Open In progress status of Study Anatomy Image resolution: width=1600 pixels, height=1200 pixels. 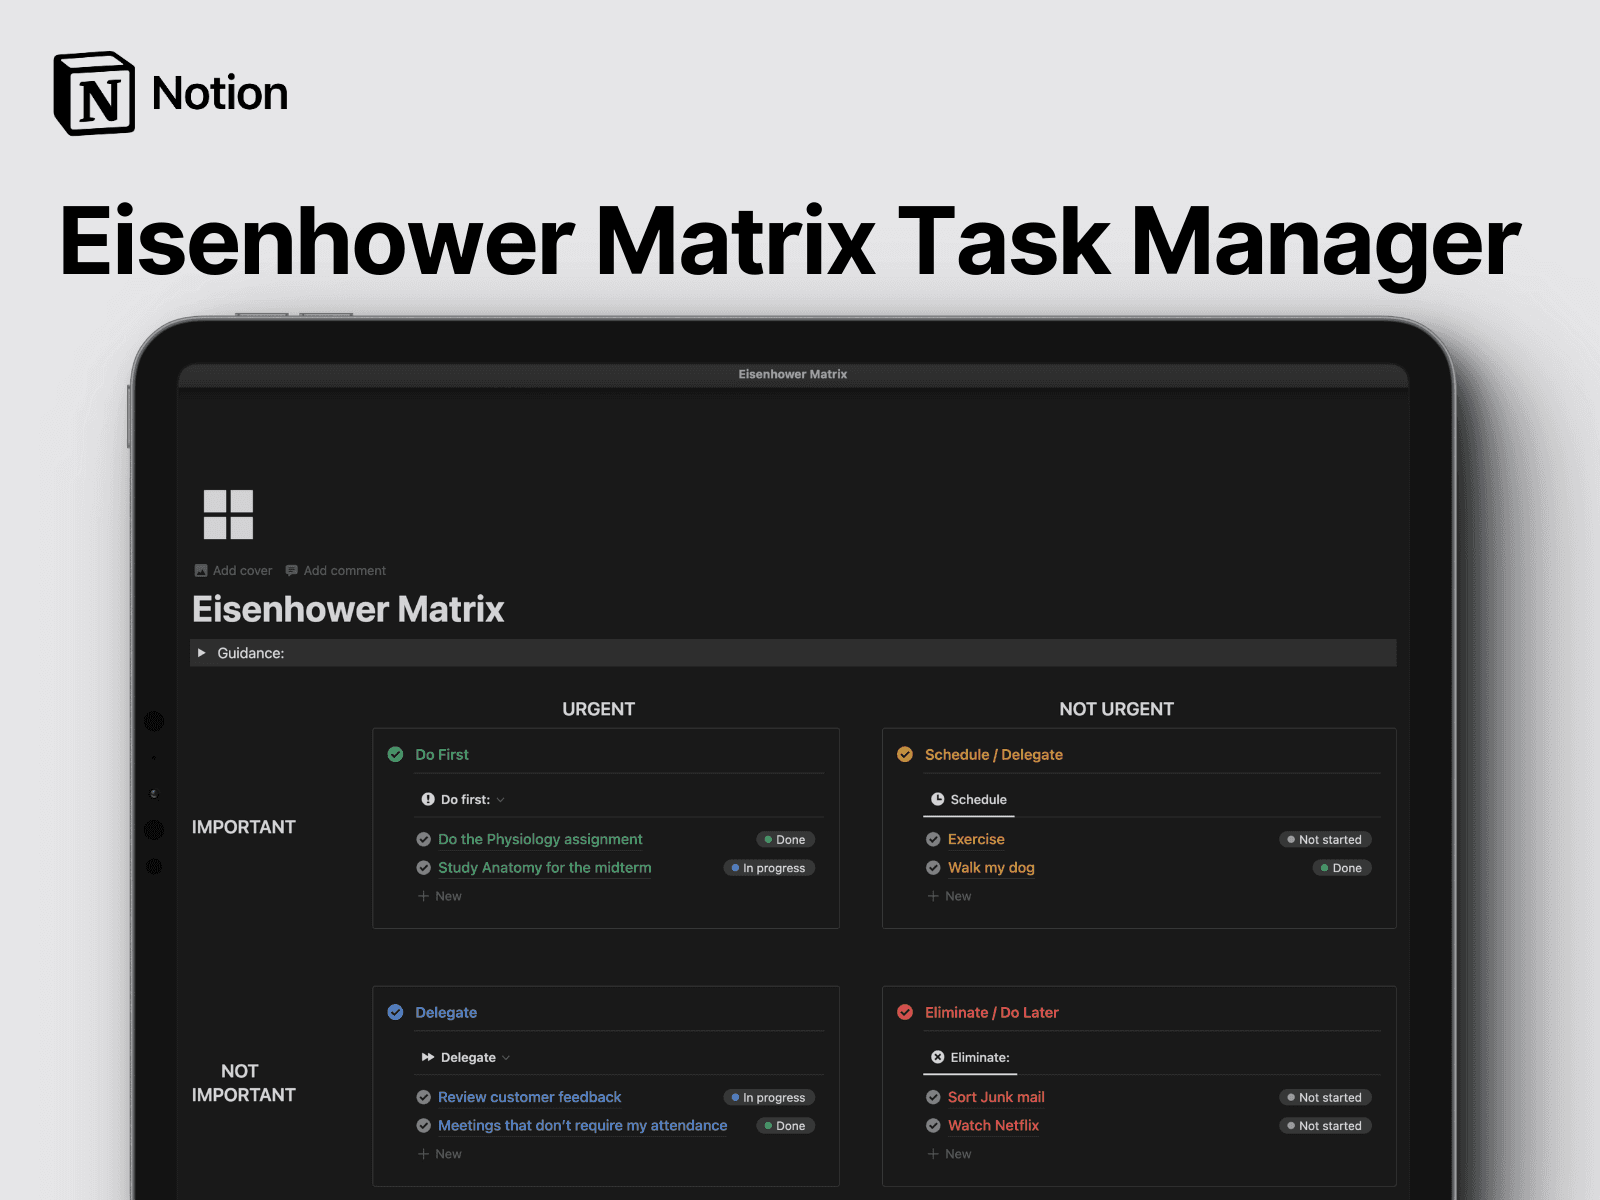[x=769, y=868]
